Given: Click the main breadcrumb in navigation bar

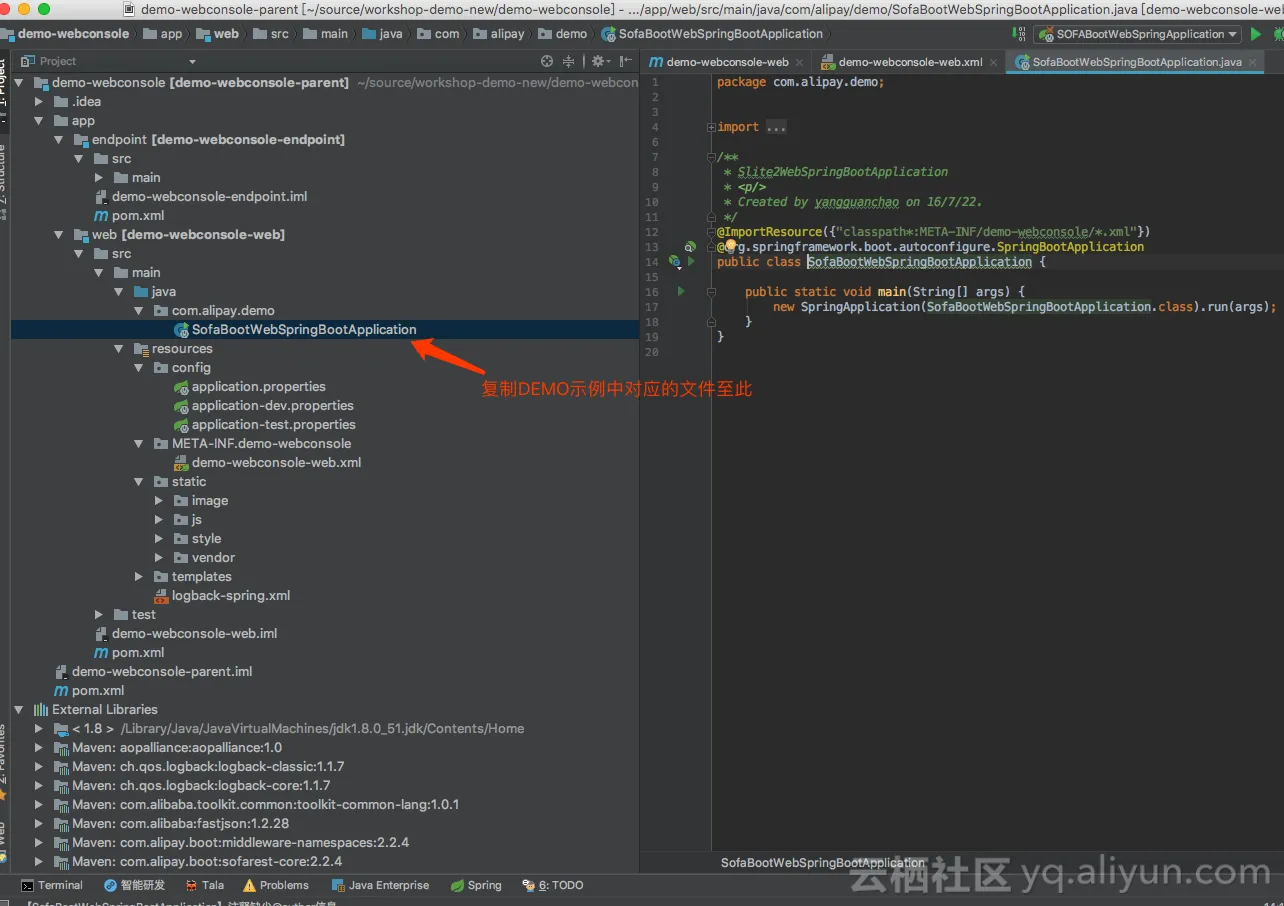Looking at the screenshot, I should coord(326,34).
